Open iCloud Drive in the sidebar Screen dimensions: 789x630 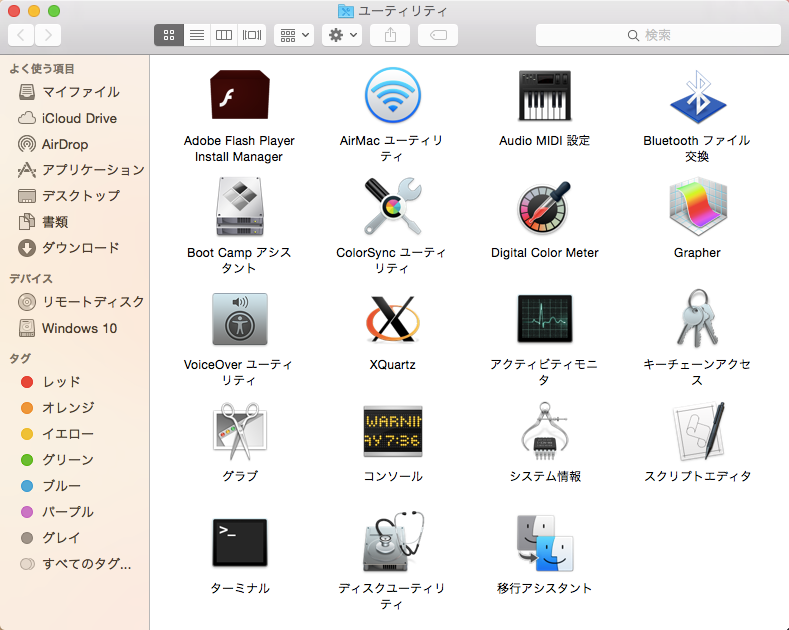pos(74,118)
